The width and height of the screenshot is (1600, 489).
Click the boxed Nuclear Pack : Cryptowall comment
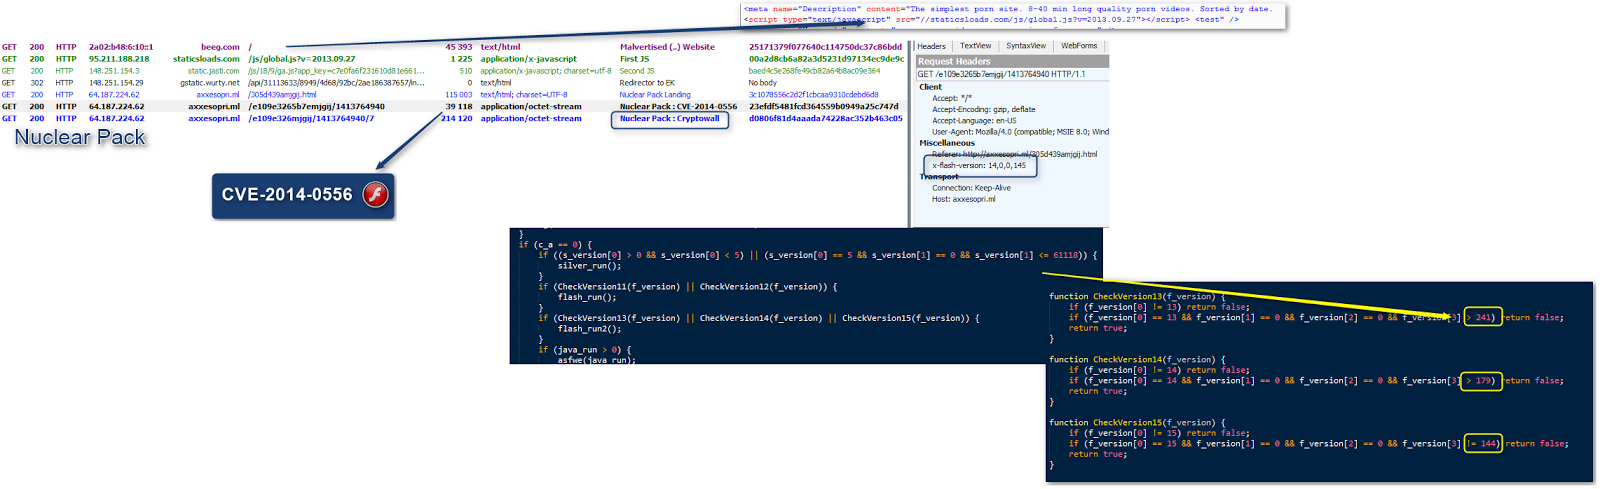669,119
